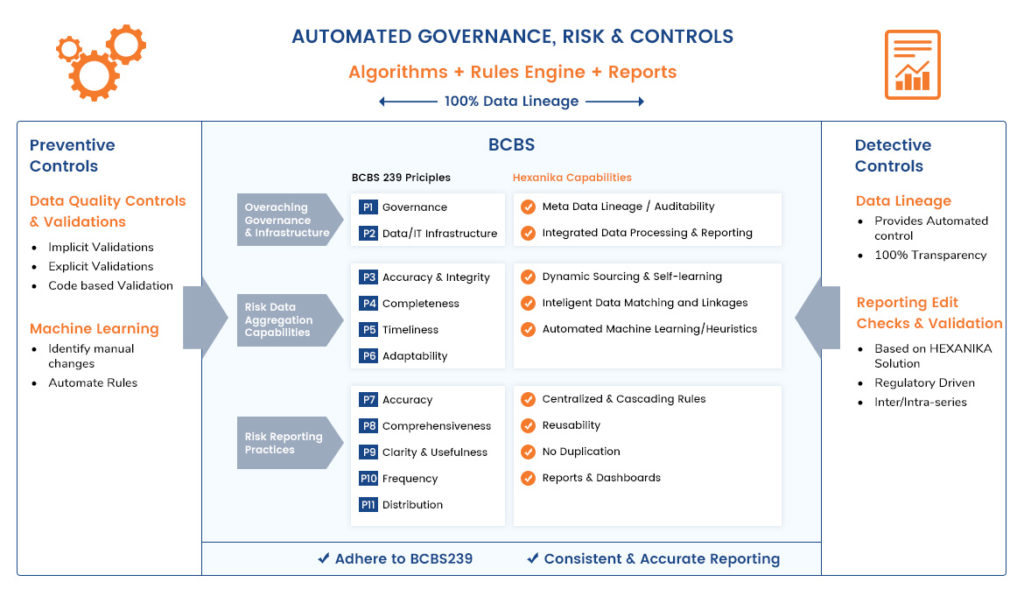Select the P5 Timeliness badge

(368, 330)
